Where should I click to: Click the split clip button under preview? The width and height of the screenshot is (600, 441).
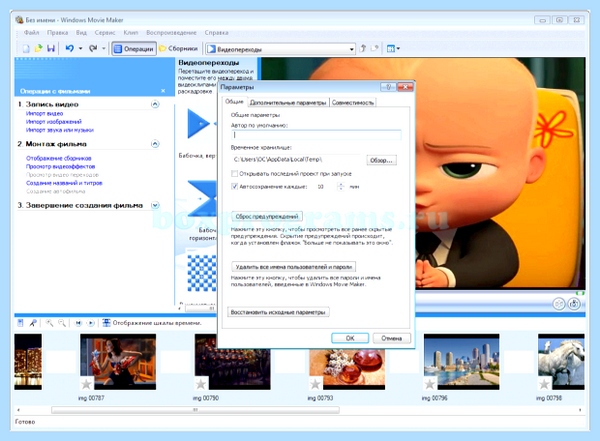[x=559, y=304]
